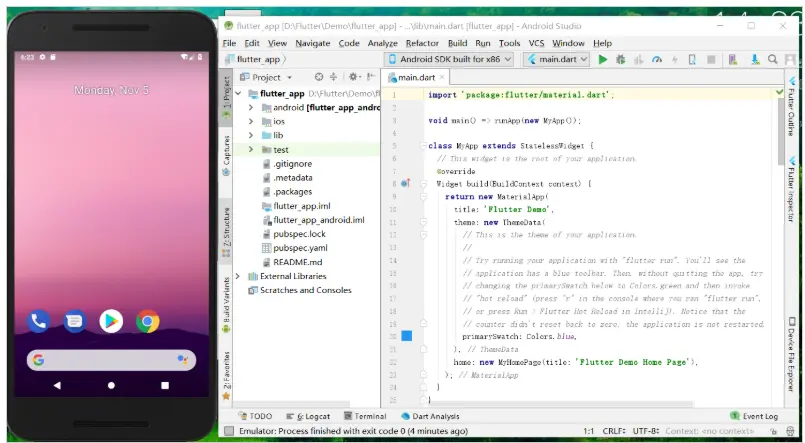Start debugging with the bug icon
805x443 pixels.
[621, 60]
